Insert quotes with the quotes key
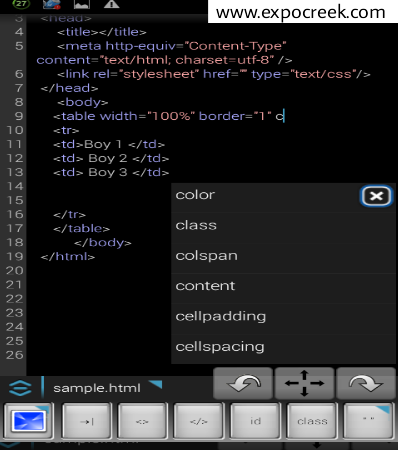Image resolution: width=398 pixels, height=450 pixels. coord(368,421)
